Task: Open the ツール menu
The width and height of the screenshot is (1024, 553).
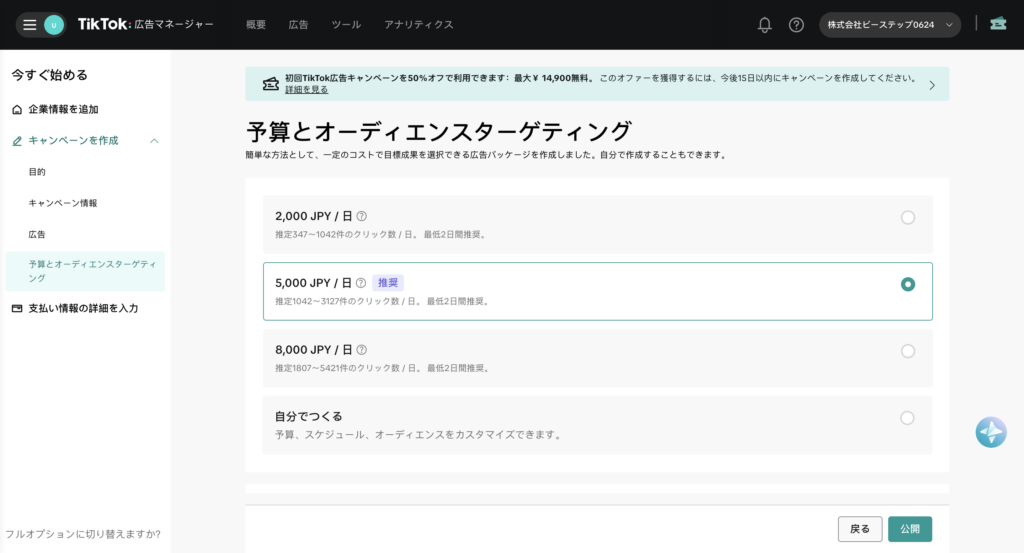Action: pos(346,24)
